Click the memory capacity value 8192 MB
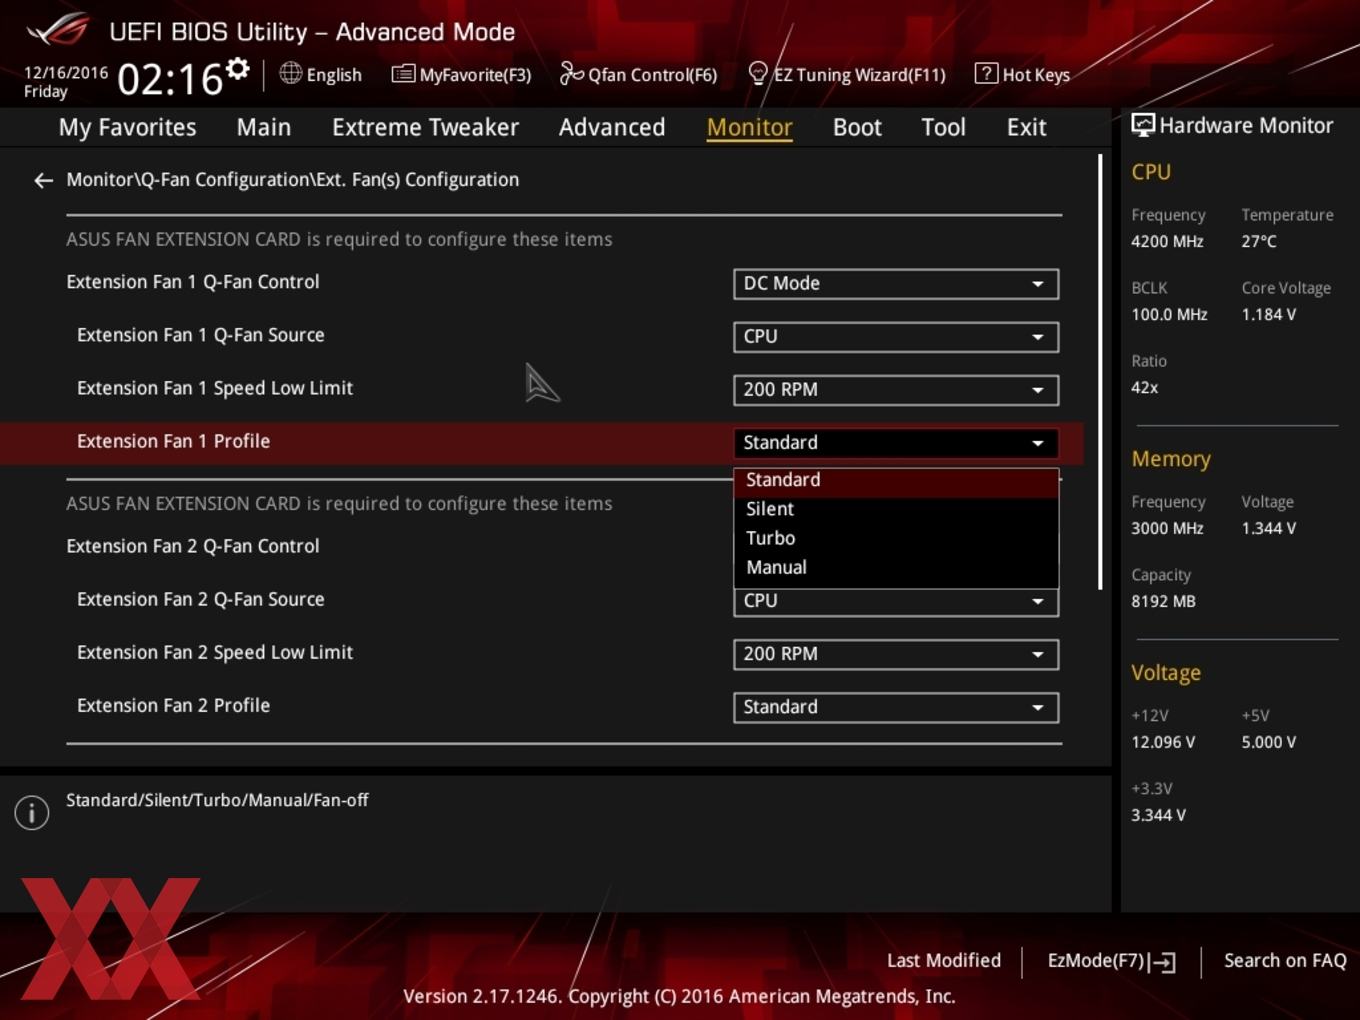This screenshot has height=1020, width=1360. point(1163,601)
